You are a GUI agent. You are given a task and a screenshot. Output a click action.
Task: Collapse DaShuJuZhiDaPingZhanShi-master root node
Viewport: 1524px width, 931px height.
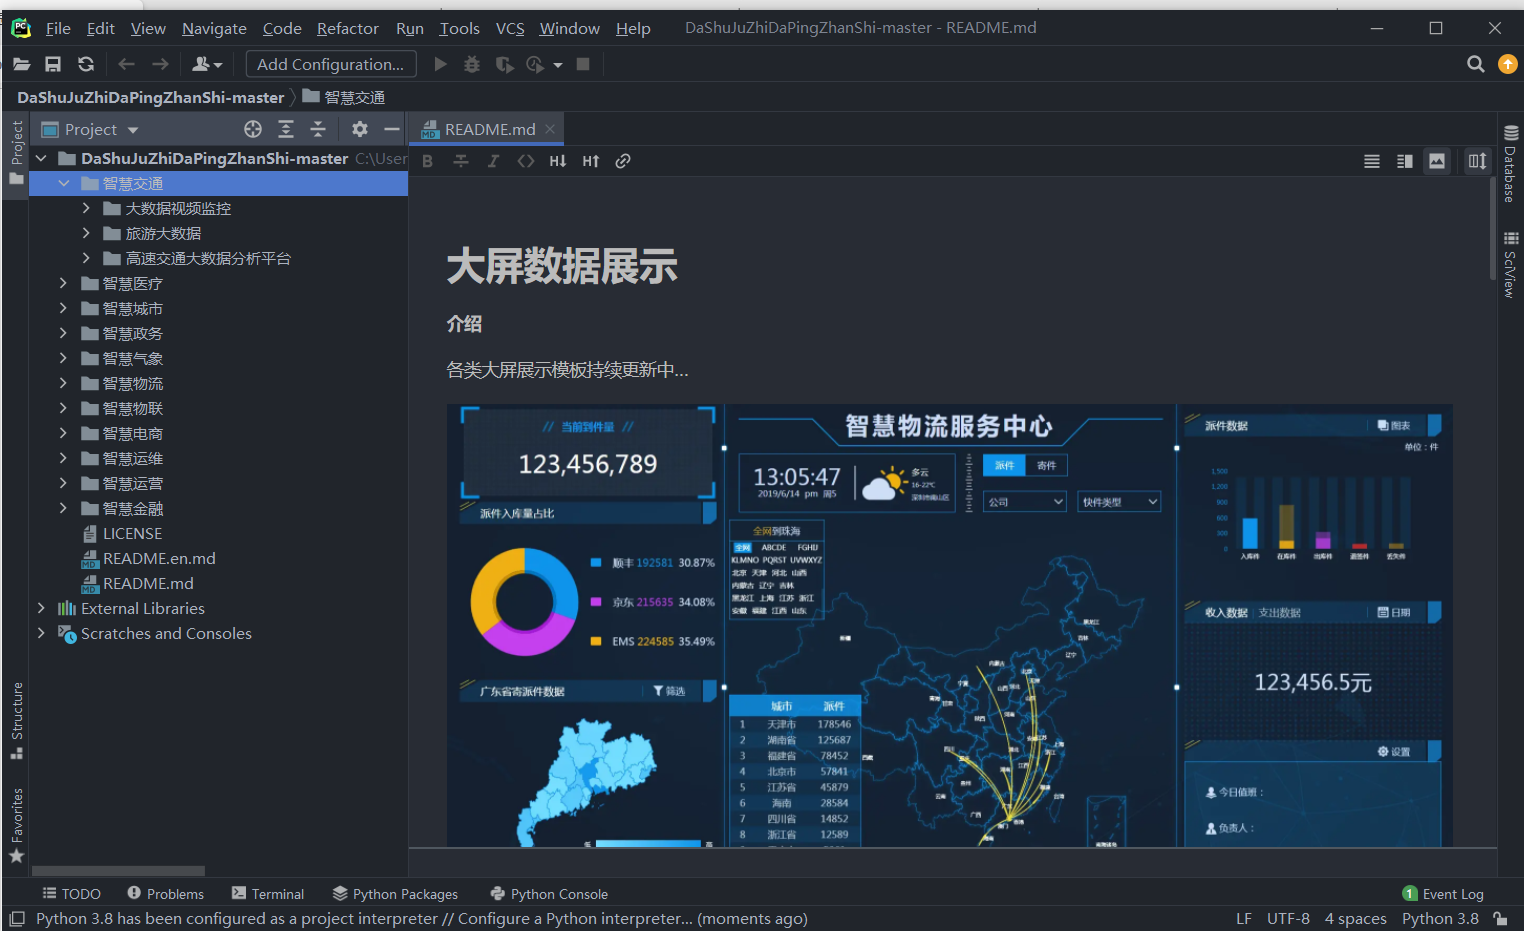click(x=41, y=158)
